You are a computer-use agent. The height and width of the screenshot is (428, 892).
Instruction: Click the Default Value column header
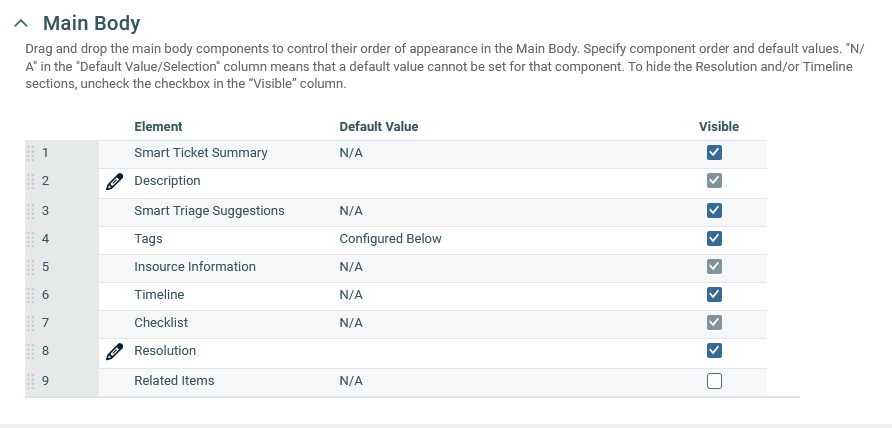[x=378, y=127]
